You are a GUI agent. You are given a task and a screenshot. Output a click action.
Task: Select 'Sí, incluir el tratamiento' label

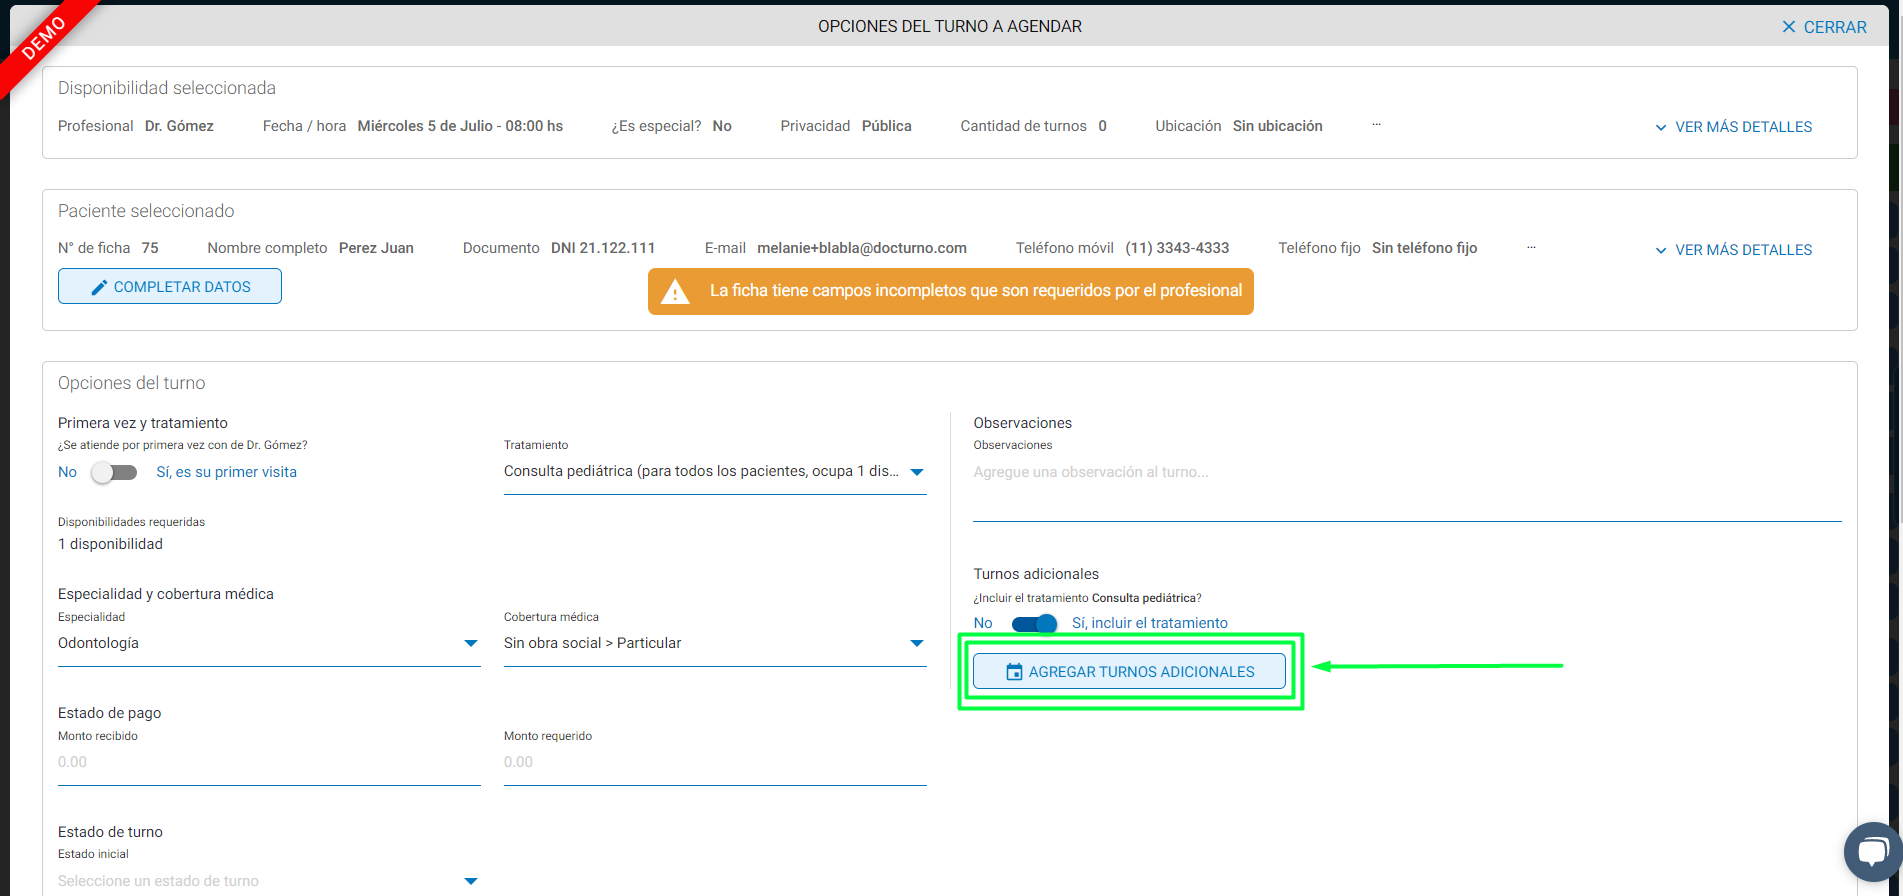click(1150, 623)
